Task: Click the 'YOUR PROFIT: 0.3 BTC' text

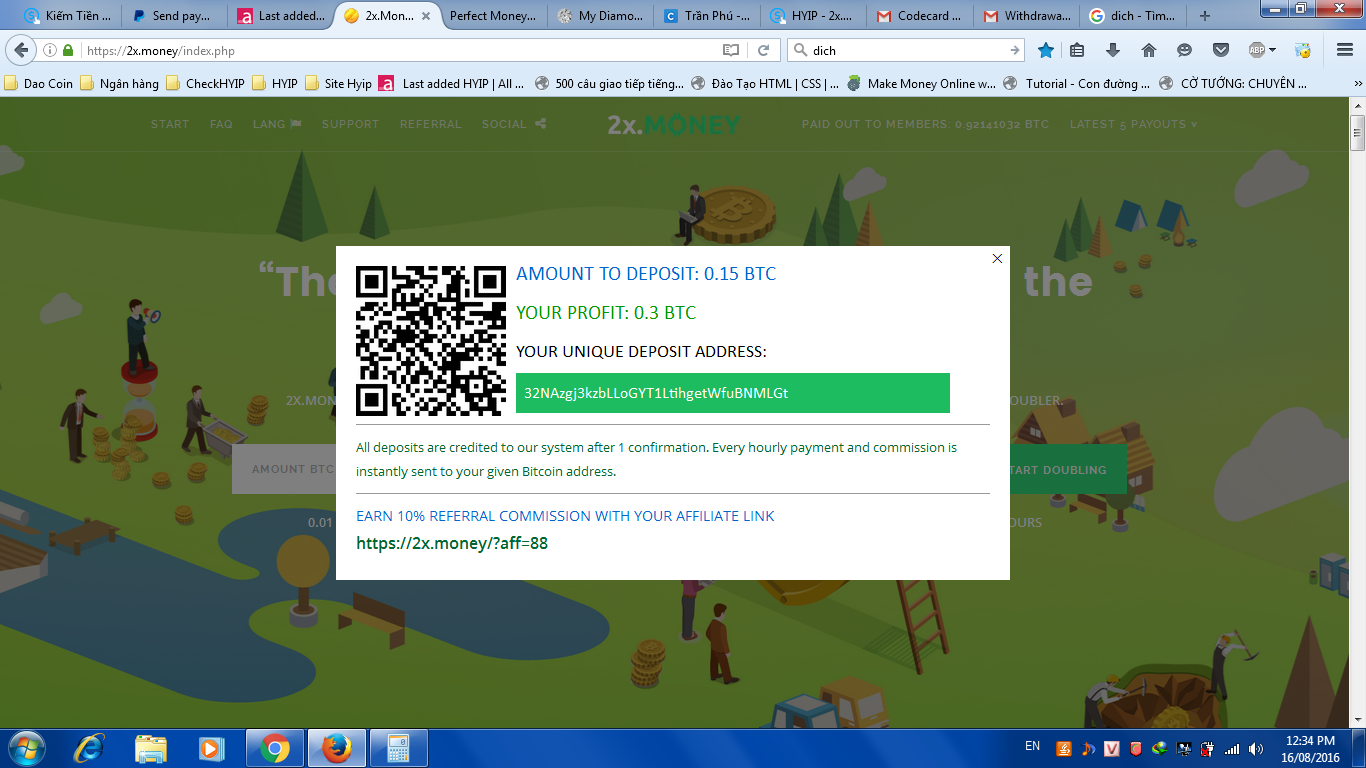Action: click(x=606, y=313)
